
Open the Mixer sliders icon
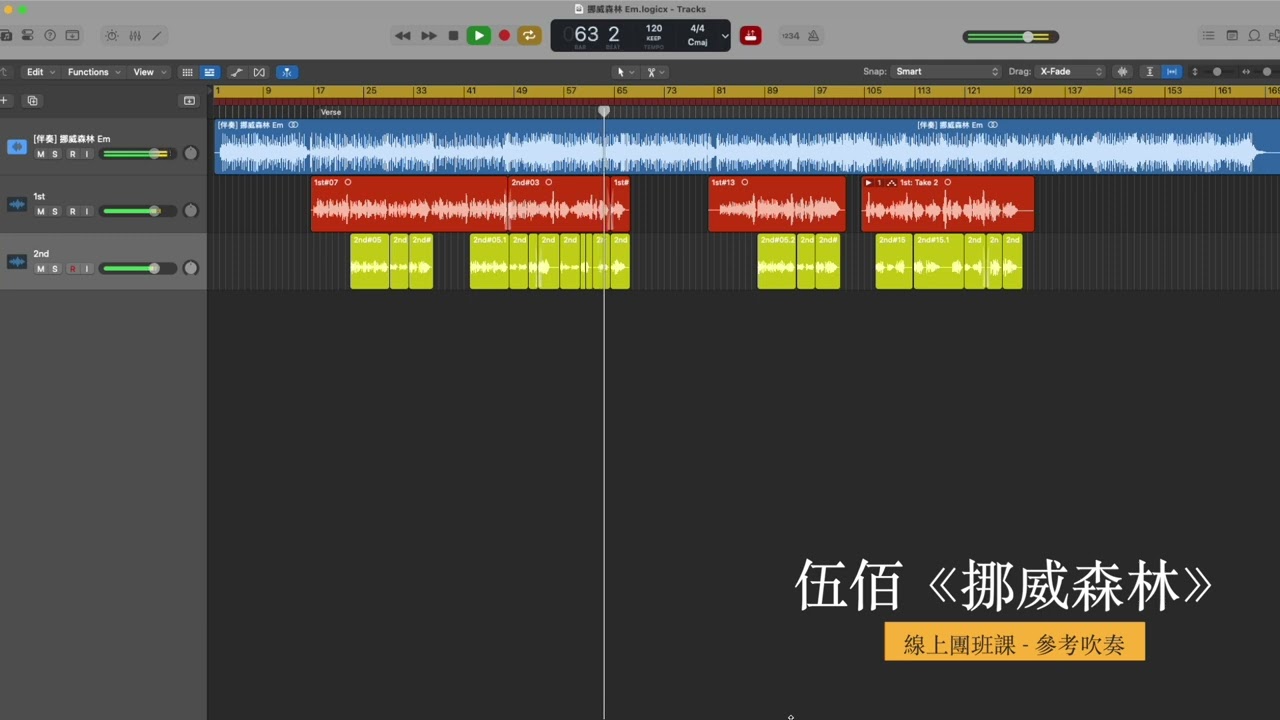[x=134, y=36]
